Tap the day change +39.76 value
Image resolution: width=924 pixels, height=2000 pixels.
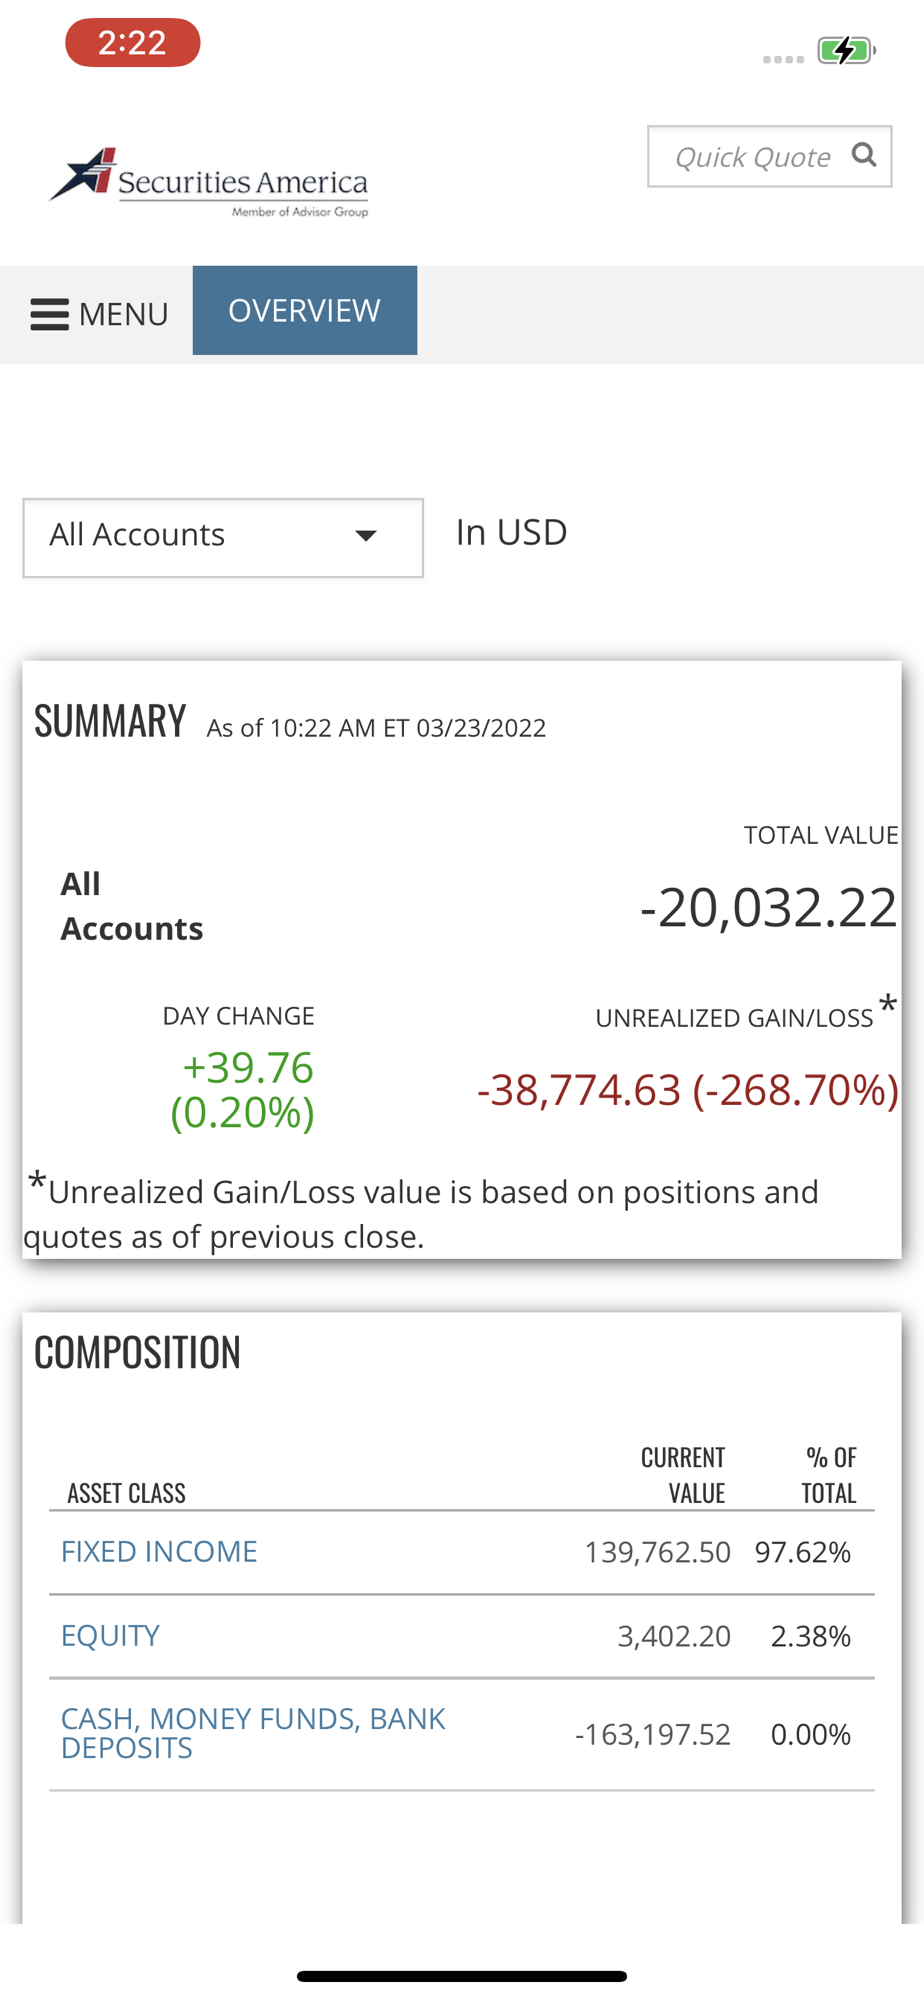(247, 1068)
